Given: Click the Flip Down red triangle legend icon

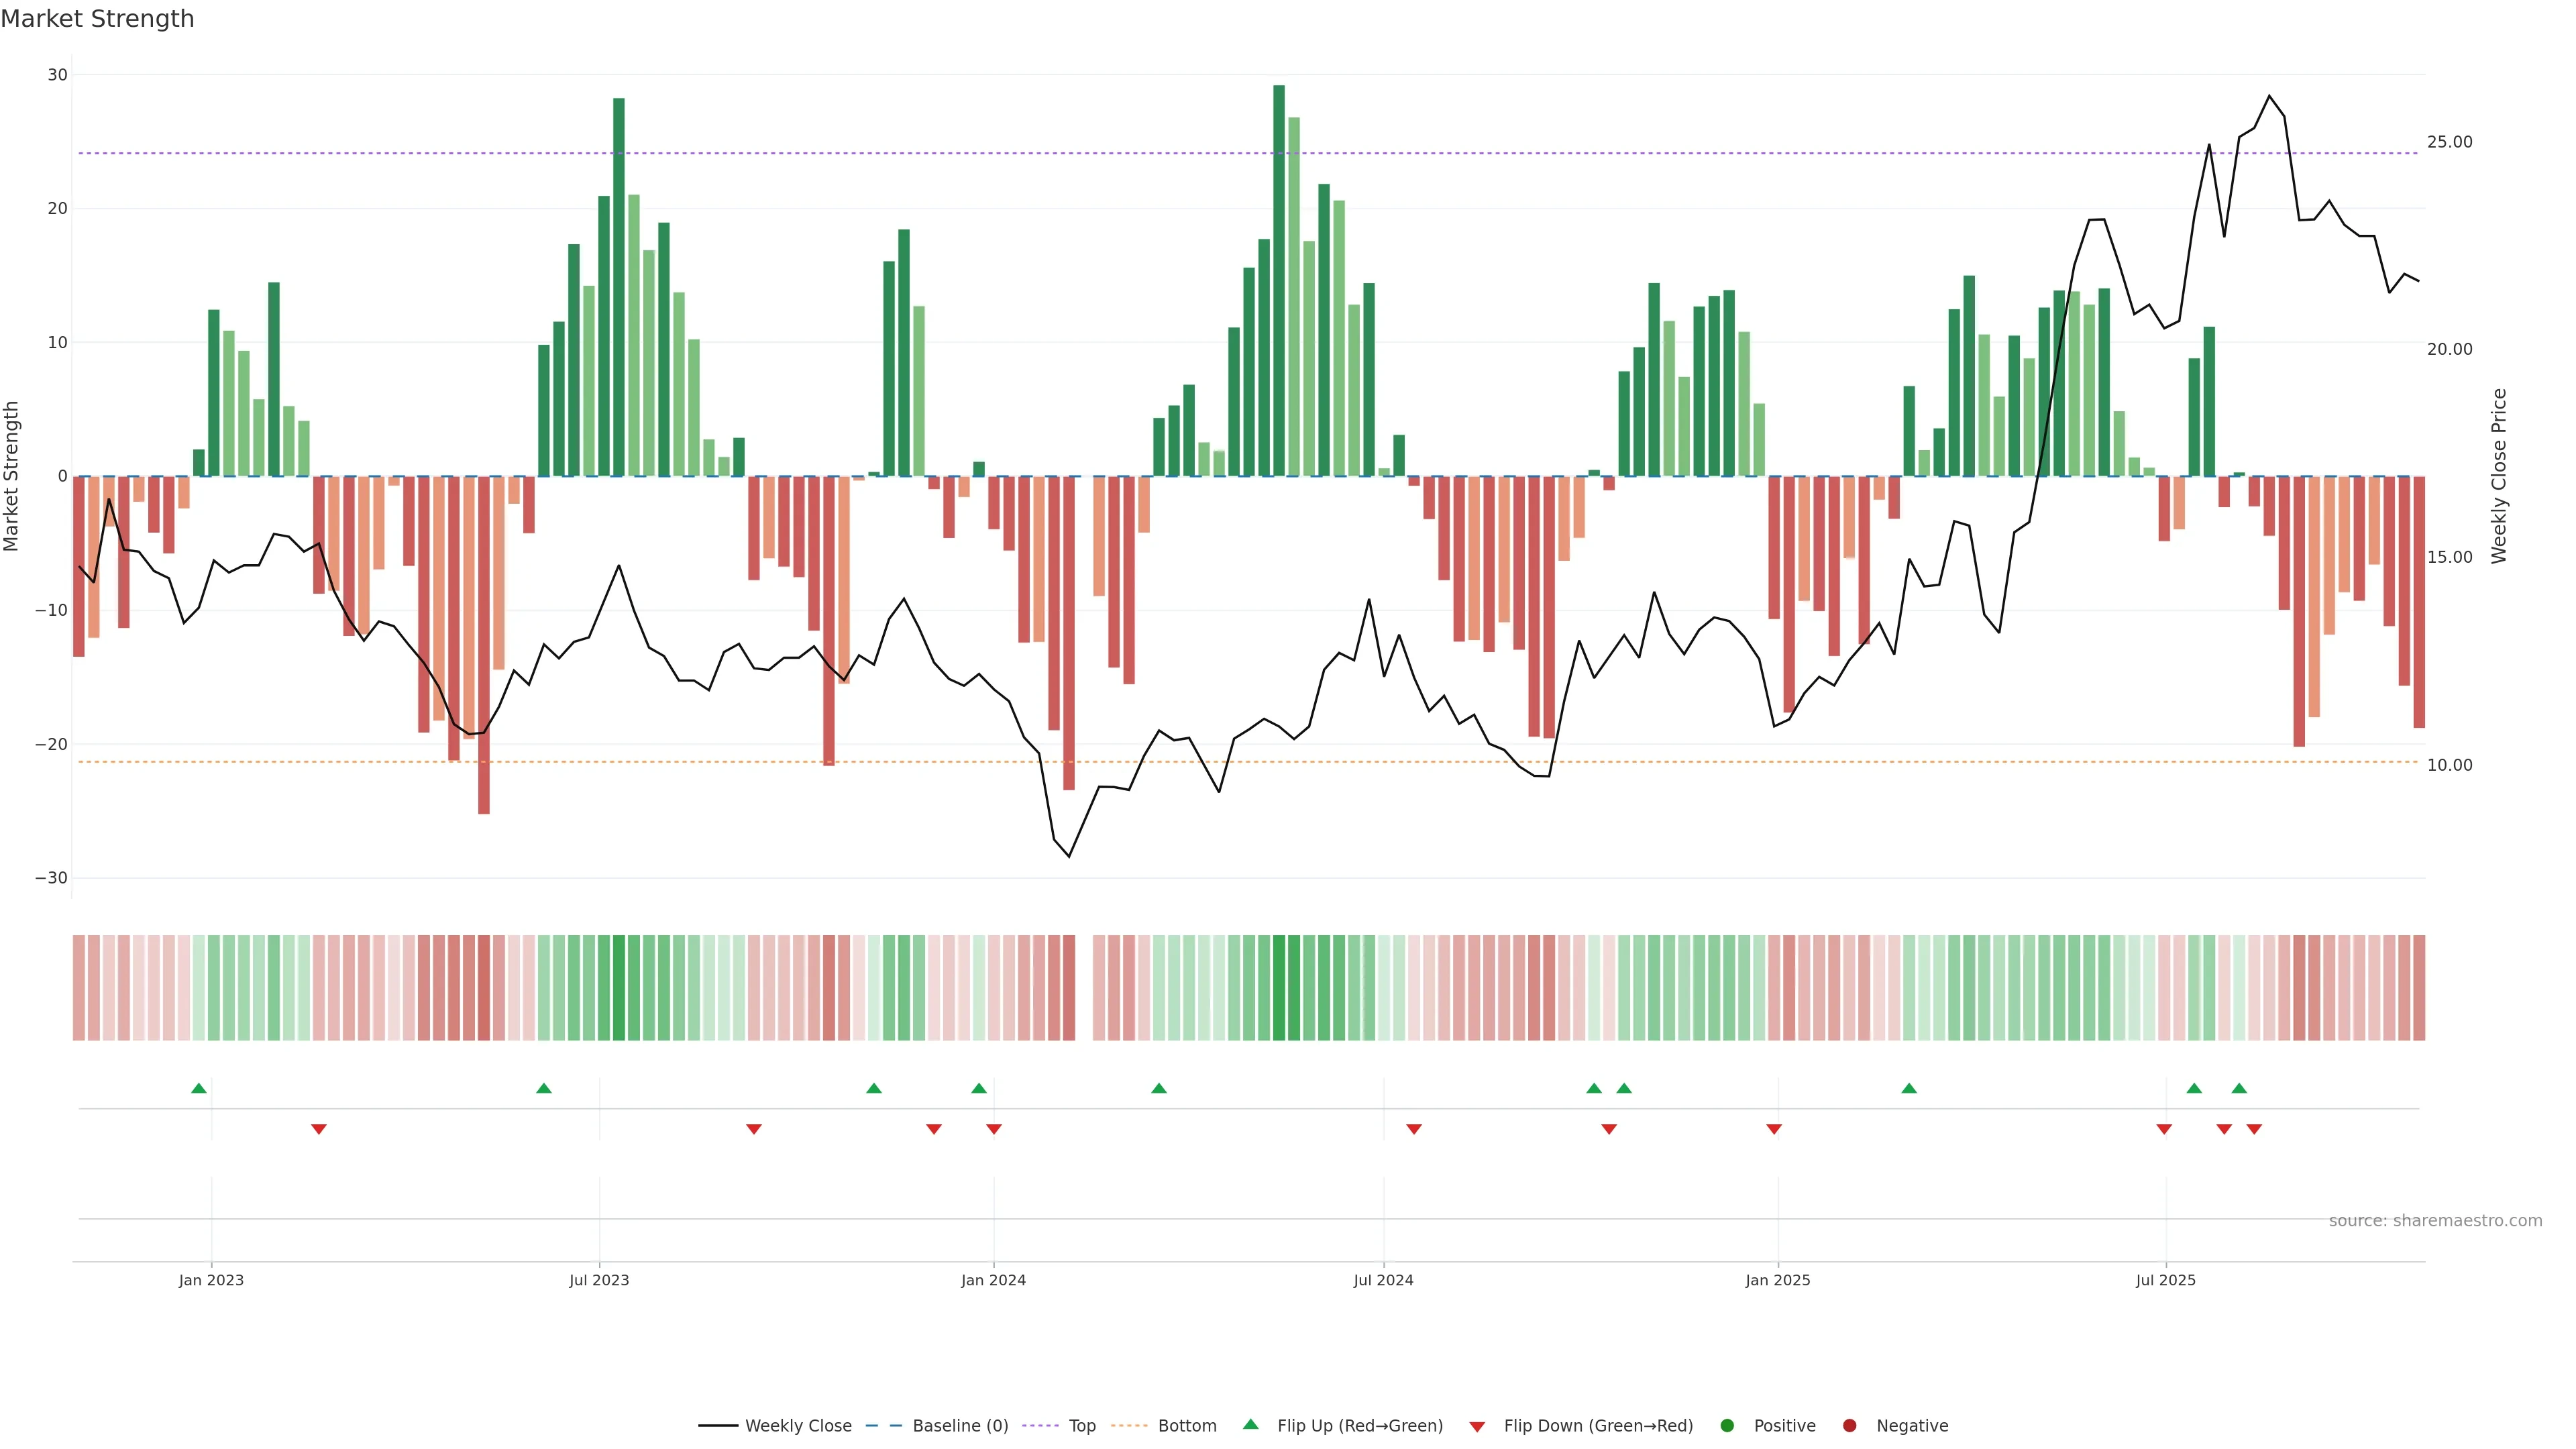Looking at the screenshot, I should tap(1477, 1426).
